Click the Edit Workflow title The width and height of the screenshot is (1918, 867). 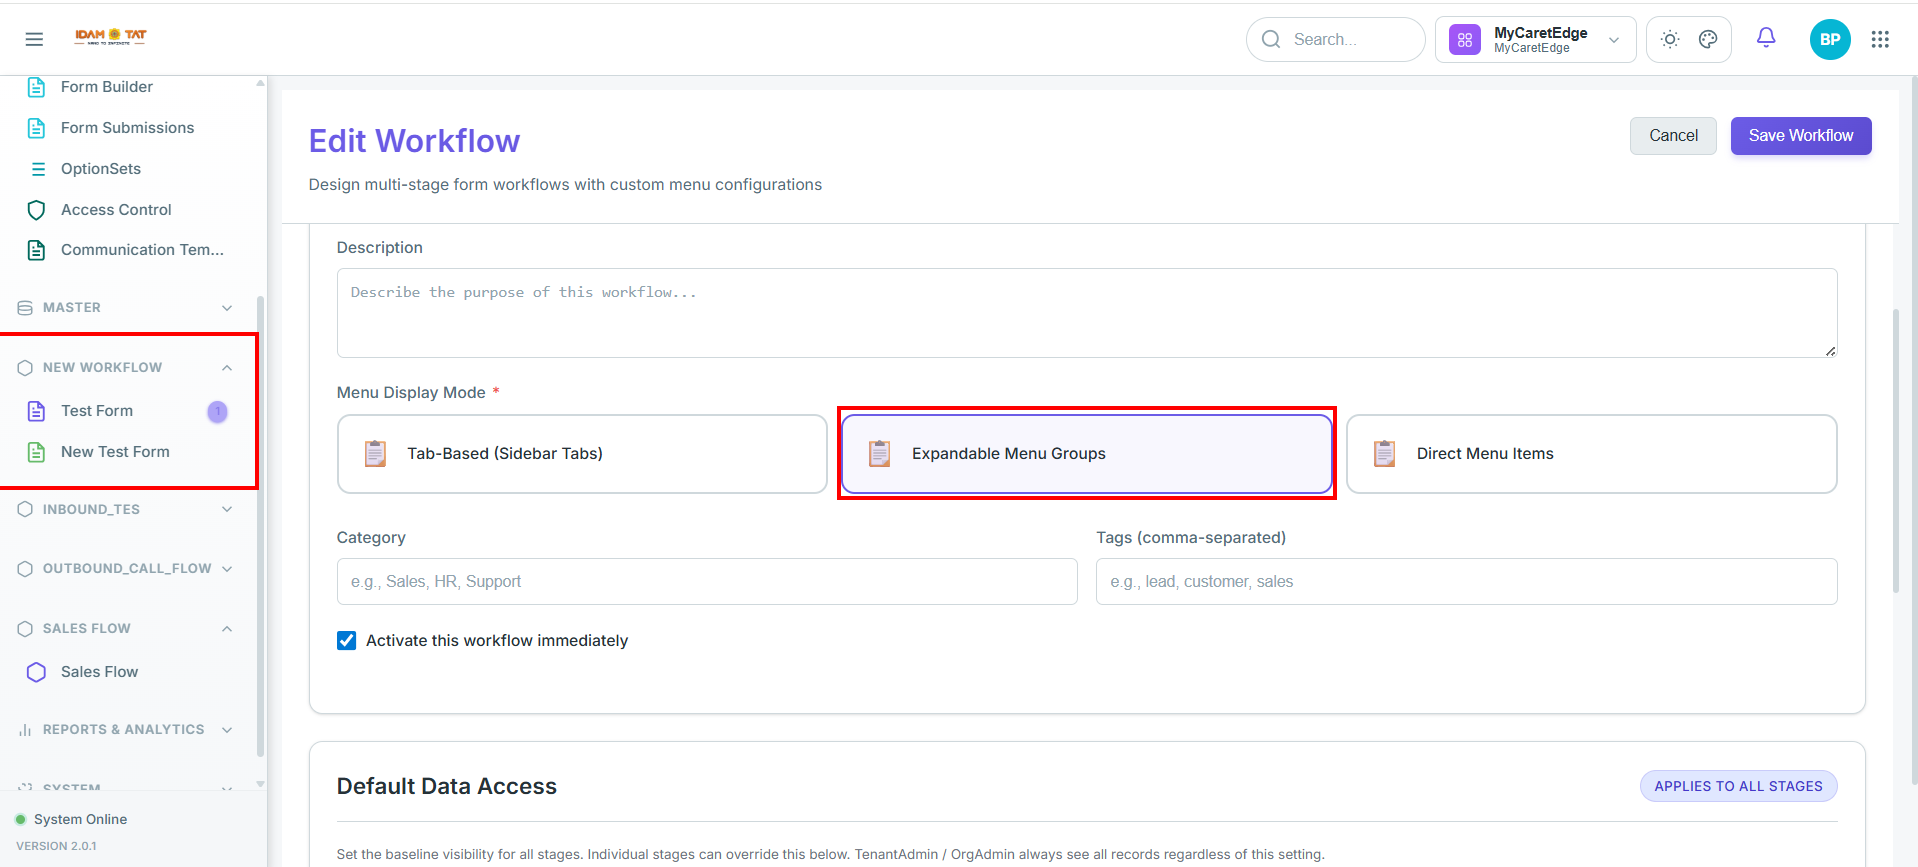point(414,141)
